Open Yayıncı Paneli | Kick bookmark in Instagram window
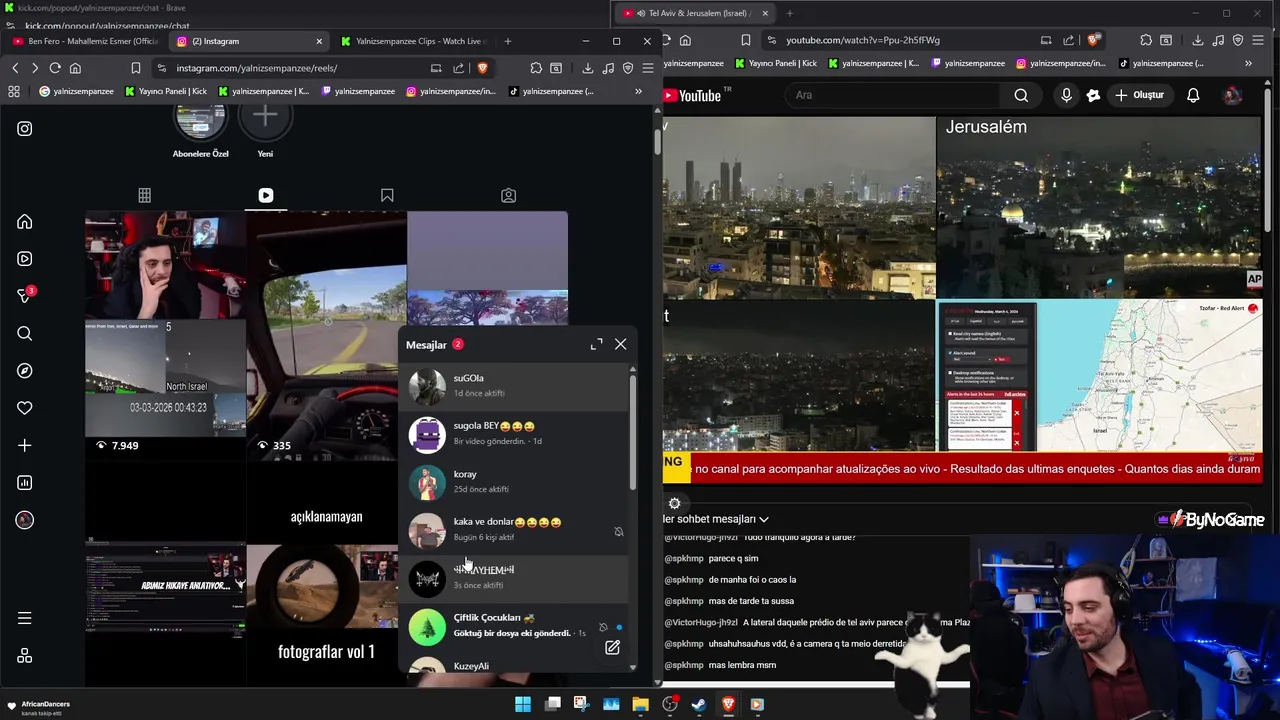The height and width of the screenshot is (720, 1280). pyautogui.click(x=166, y=91)
